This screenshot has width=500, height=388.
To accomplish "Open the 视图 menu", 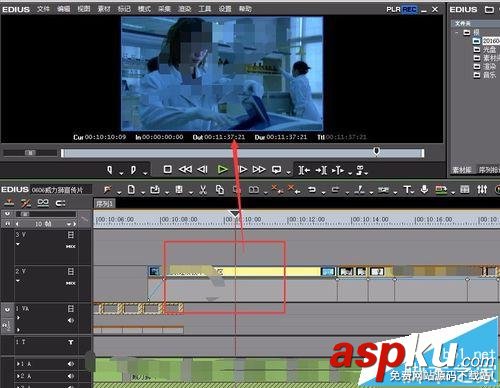I will [x=84, y=9].
